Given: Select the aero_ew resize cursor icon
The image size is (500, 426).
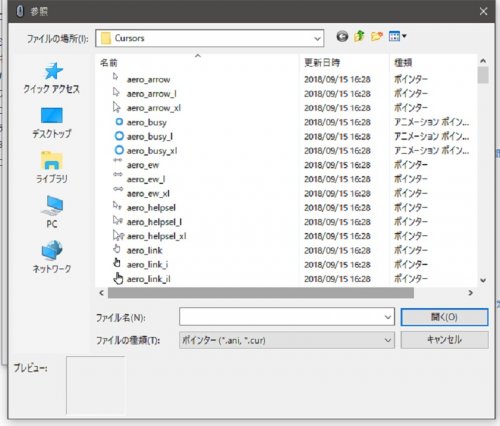Looking at the screenshot, I should [118, 160].
